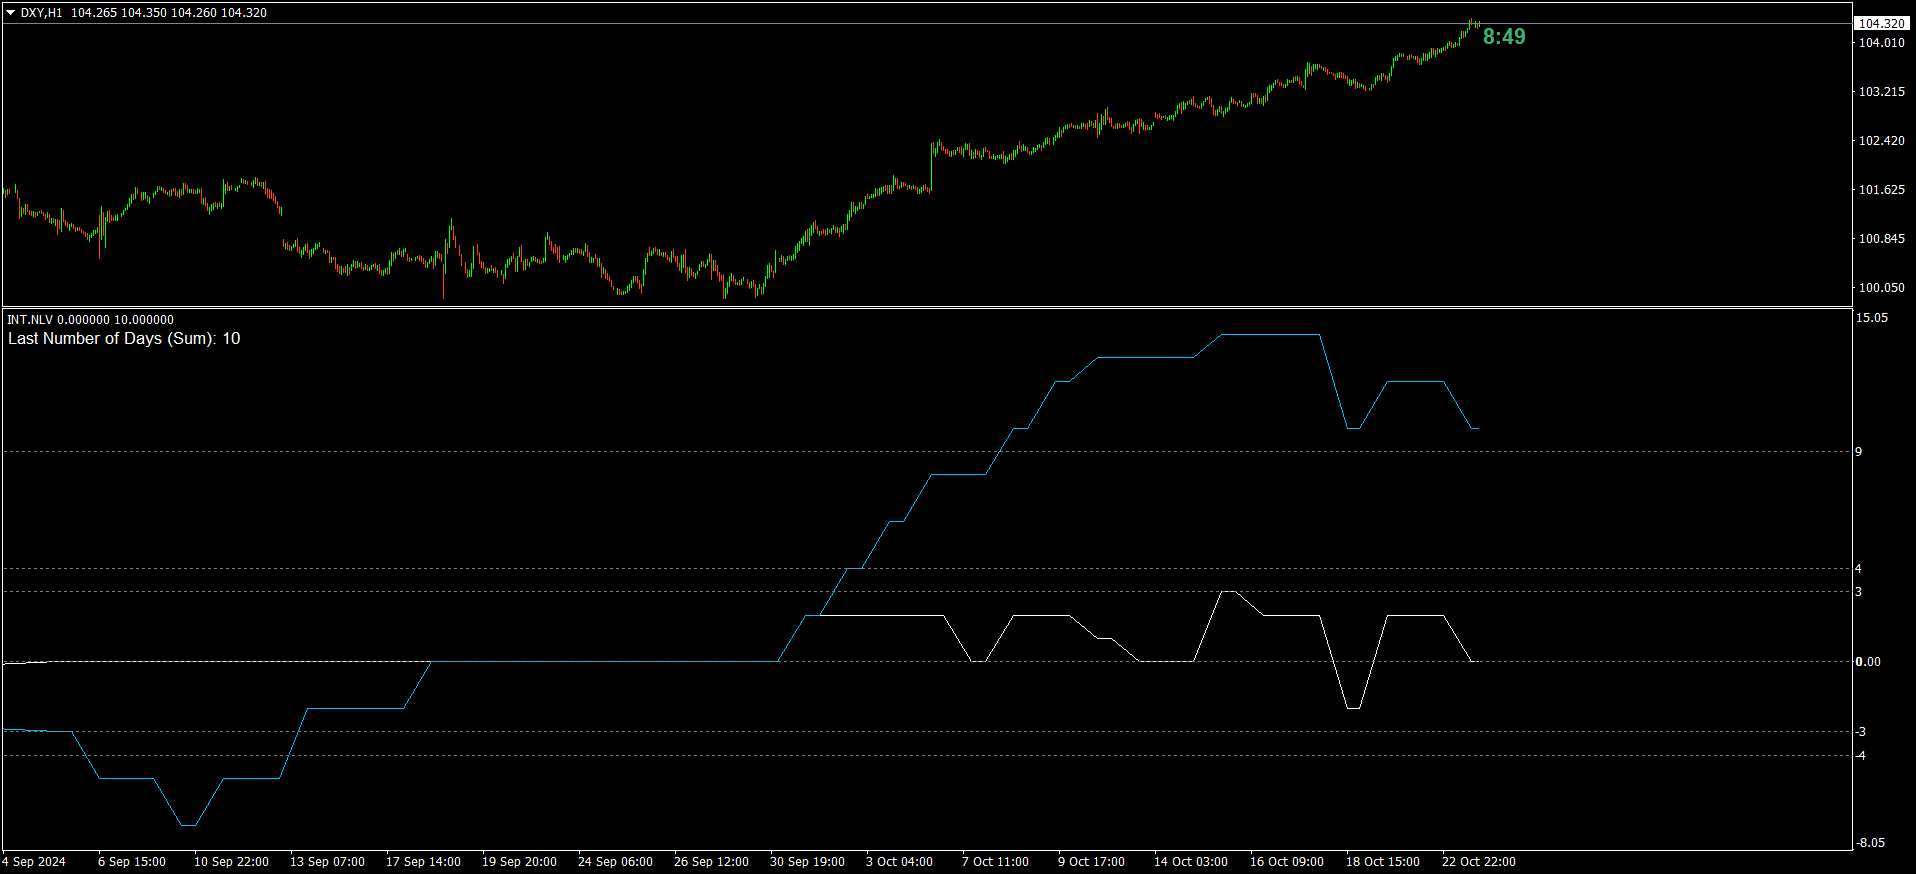Select the 14 Oct 03:00 time label
The width and height of the screenshot is (1916, 874).
(1191, 862)
